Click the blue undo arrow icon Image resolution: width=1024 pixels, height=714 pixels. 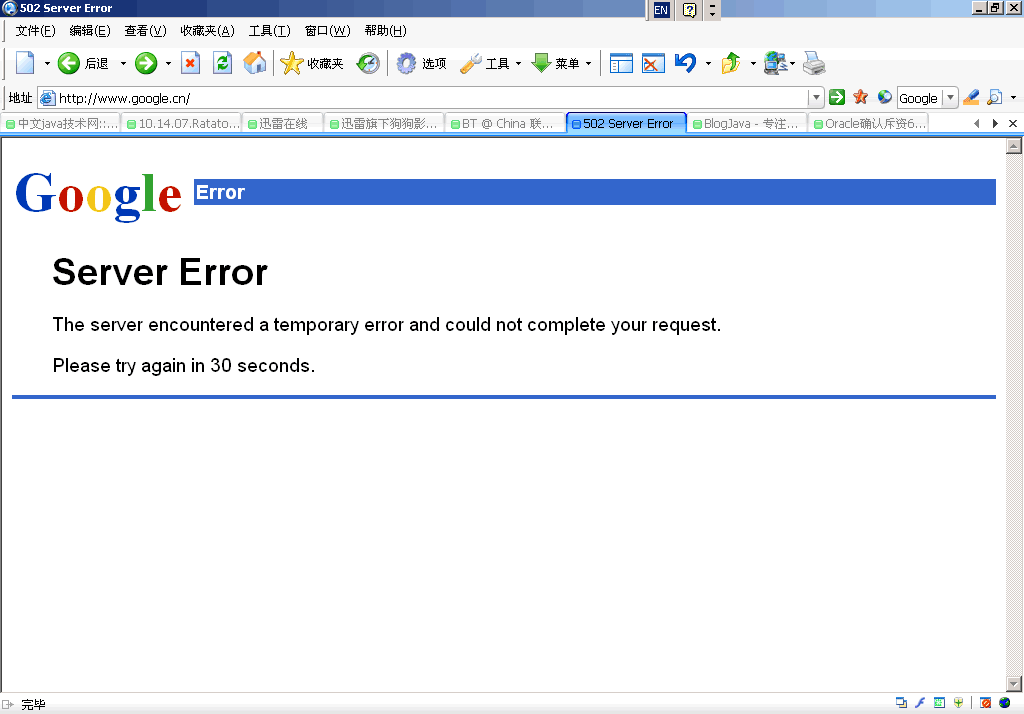click(686, 63)
